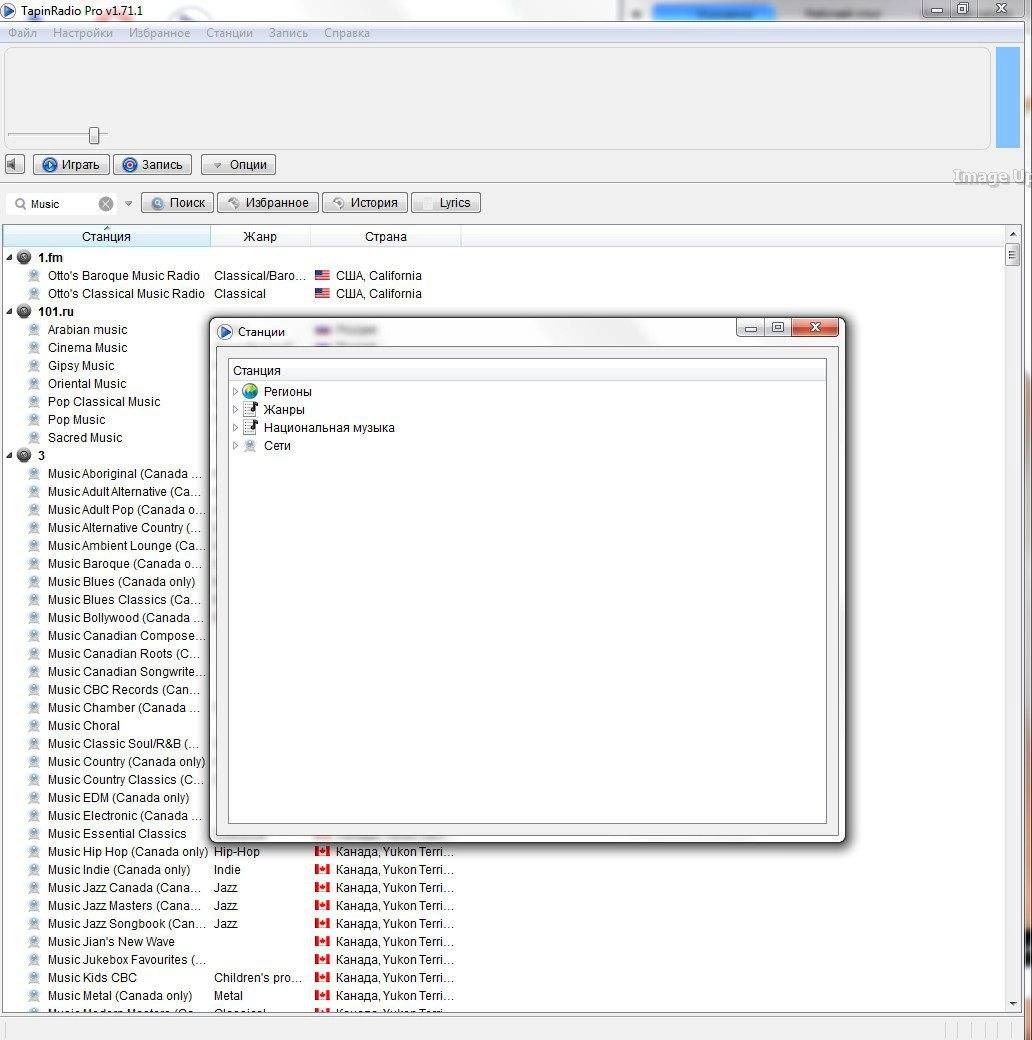Click the station icon for Arabian music

pos(34,330)
